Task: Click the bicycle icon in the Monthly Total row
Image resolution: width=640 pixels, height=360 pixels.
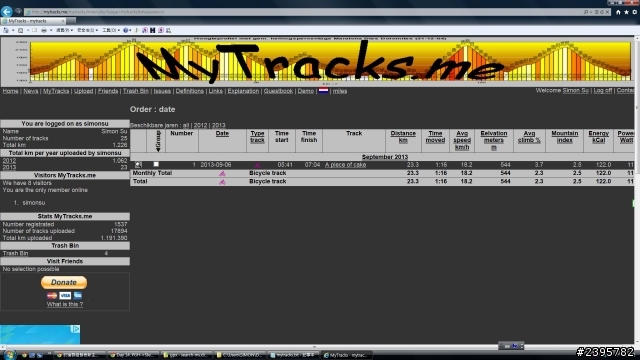Action: 222,173
